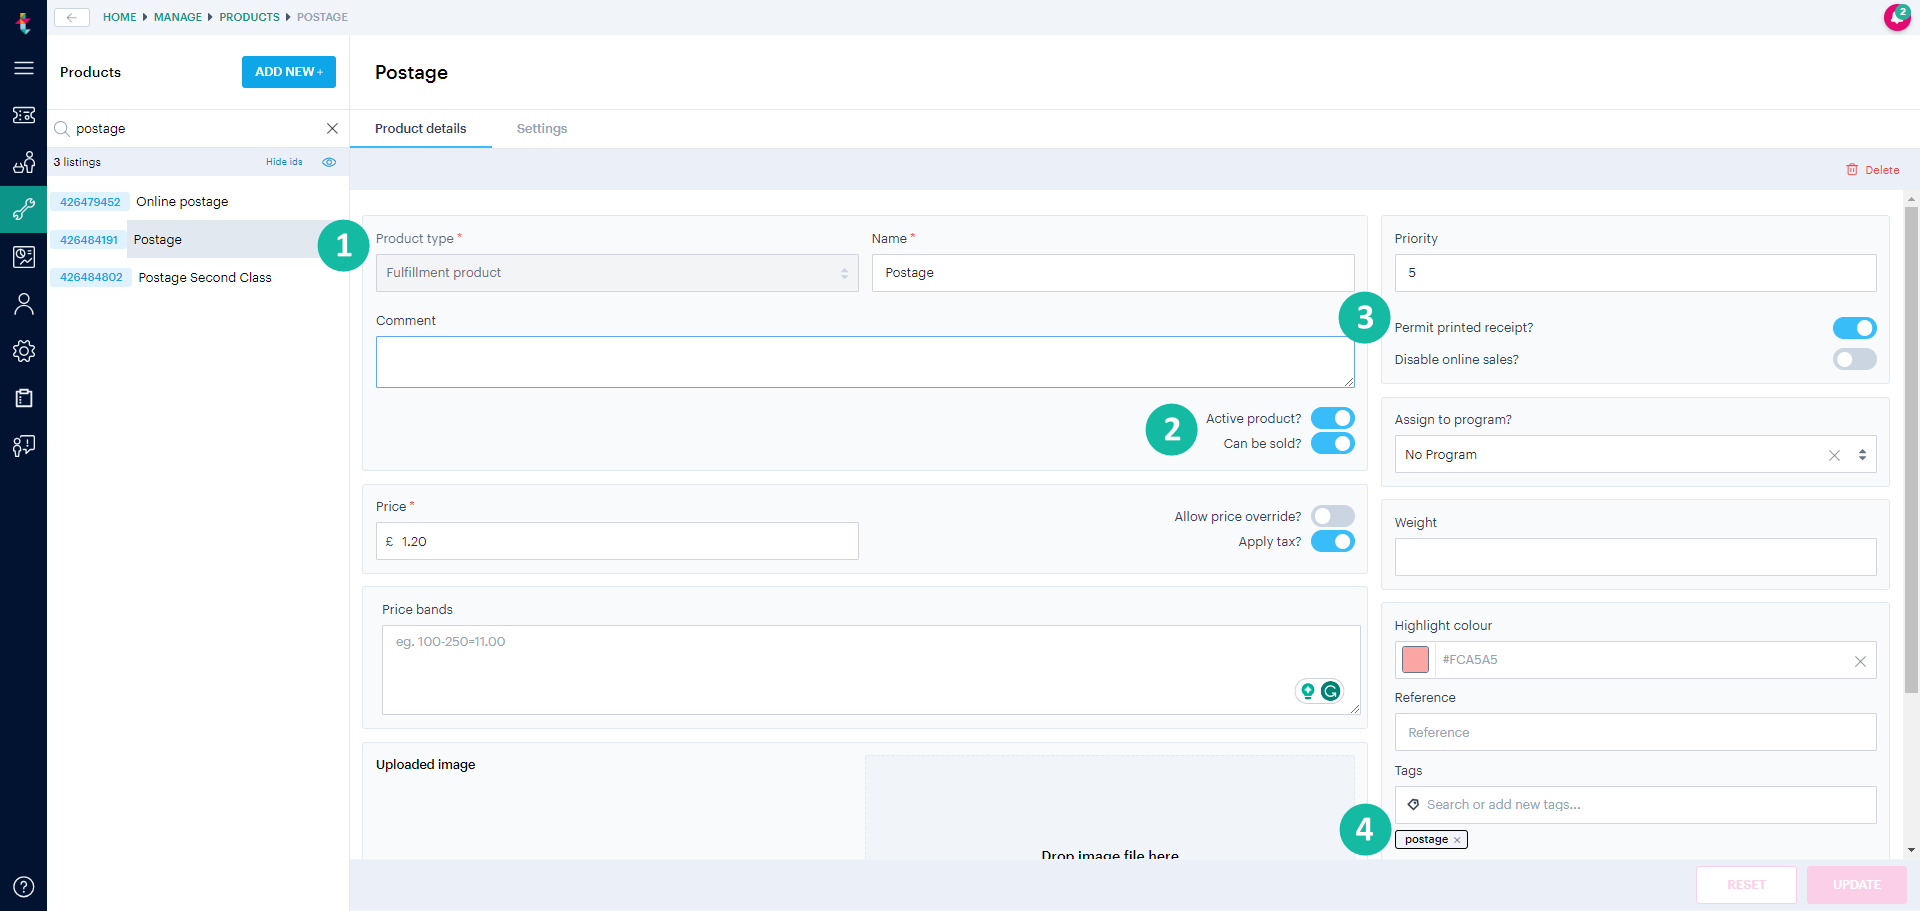This screenshot has width=1920, height=911.
Task: Open the analytics shapes icon in sidebar
Action: coord(24,162)
